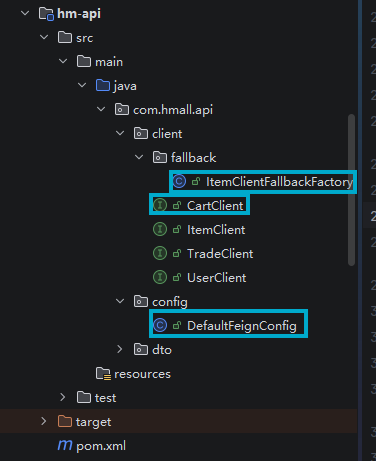Select the com.hmall.api package name
Viewport: 376px width, 461px height.
coord(173,110)
